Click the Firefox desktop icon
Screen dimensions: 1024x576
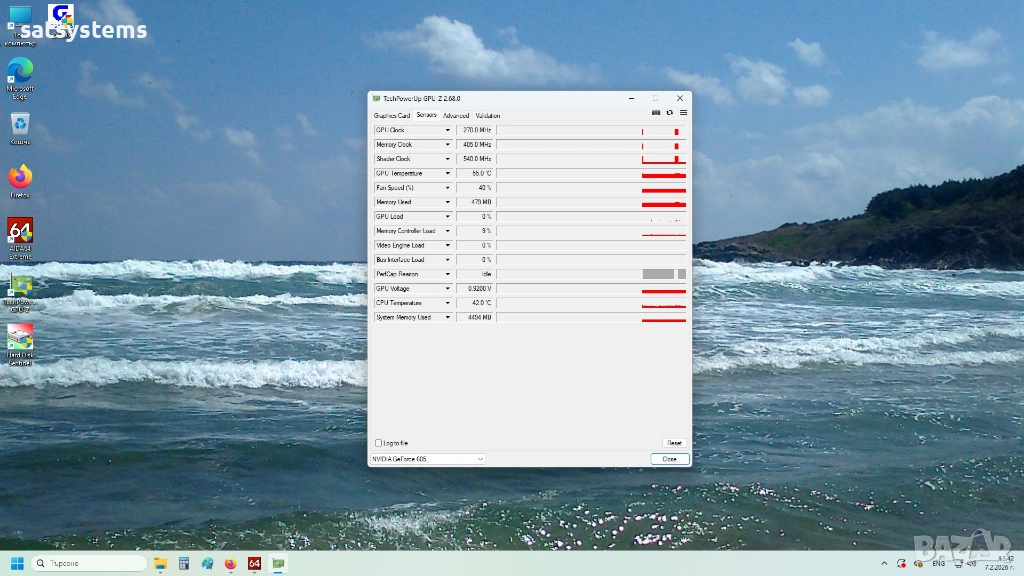tap(20, 180)
